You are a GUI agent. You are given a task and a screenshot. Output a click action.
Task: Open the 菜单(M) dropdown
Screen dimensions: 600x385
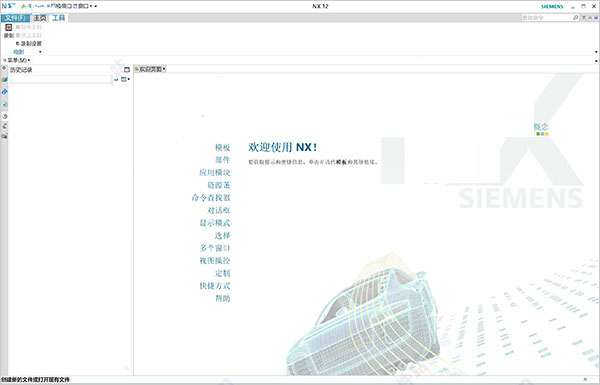[17, 60]
